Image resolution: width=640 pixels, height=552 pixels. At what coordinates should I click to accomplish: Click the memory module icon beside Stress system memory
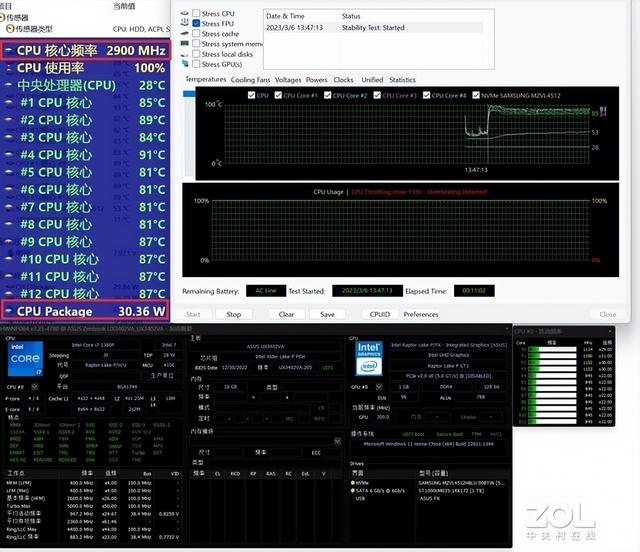pyautogui.click(x=185, y=43)
